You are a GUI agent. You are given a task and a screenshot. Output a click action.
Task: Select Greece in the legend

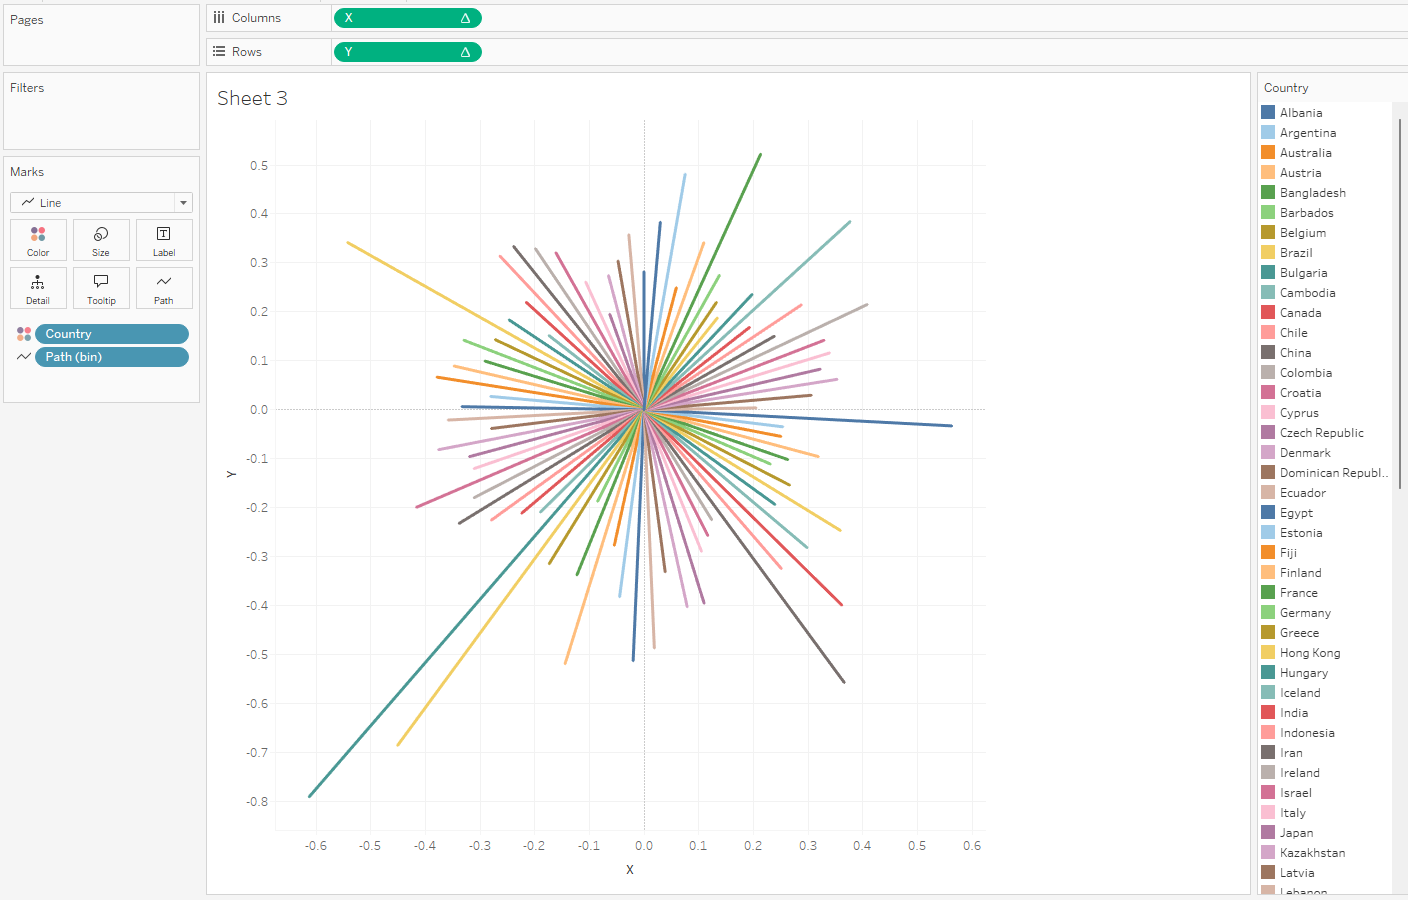[x=1299, y=633]
